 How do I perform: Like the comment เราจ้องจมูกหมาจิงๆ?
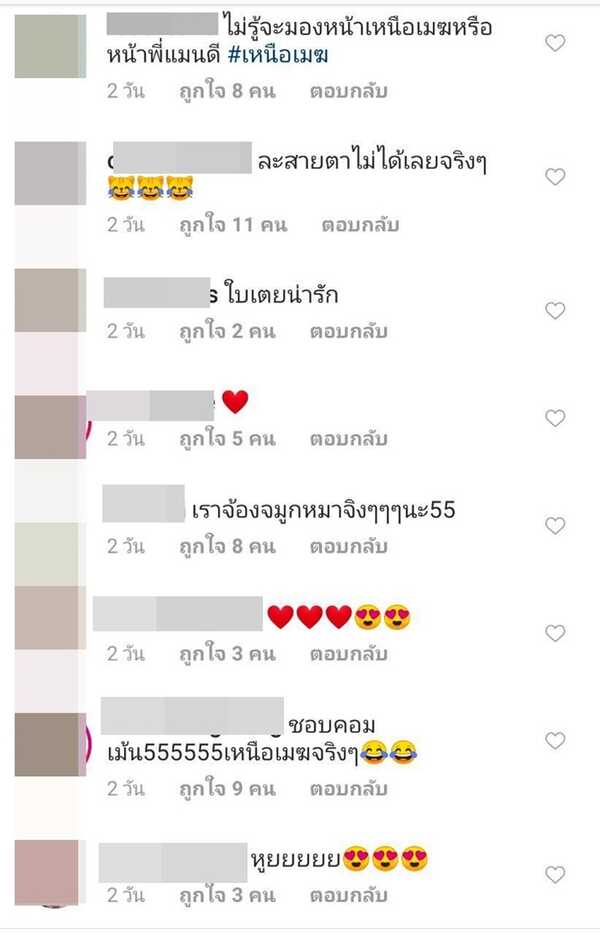(x=555, y=526)
